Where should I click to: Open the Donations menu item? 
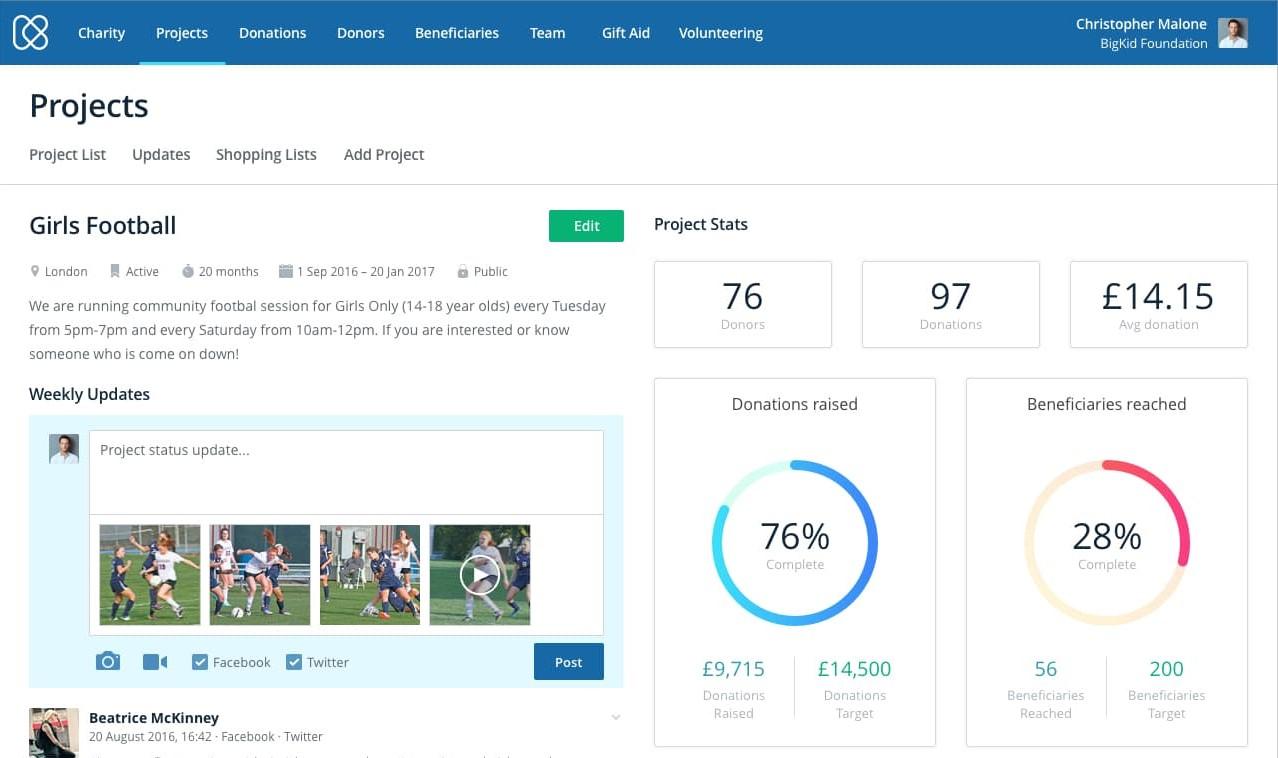coord(272,33)
